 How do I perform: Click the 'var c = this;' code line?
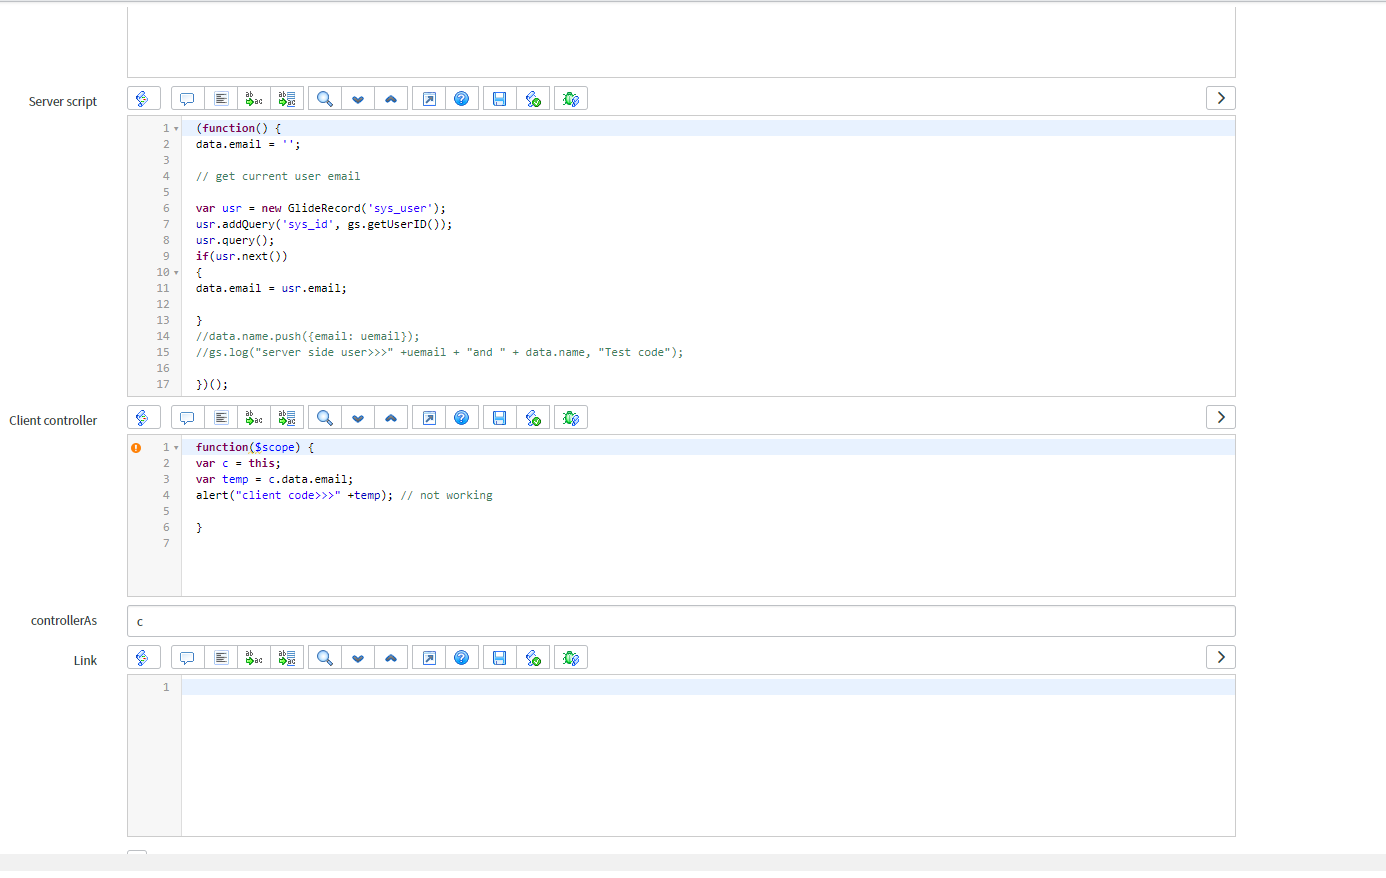(x=238, y=463)
